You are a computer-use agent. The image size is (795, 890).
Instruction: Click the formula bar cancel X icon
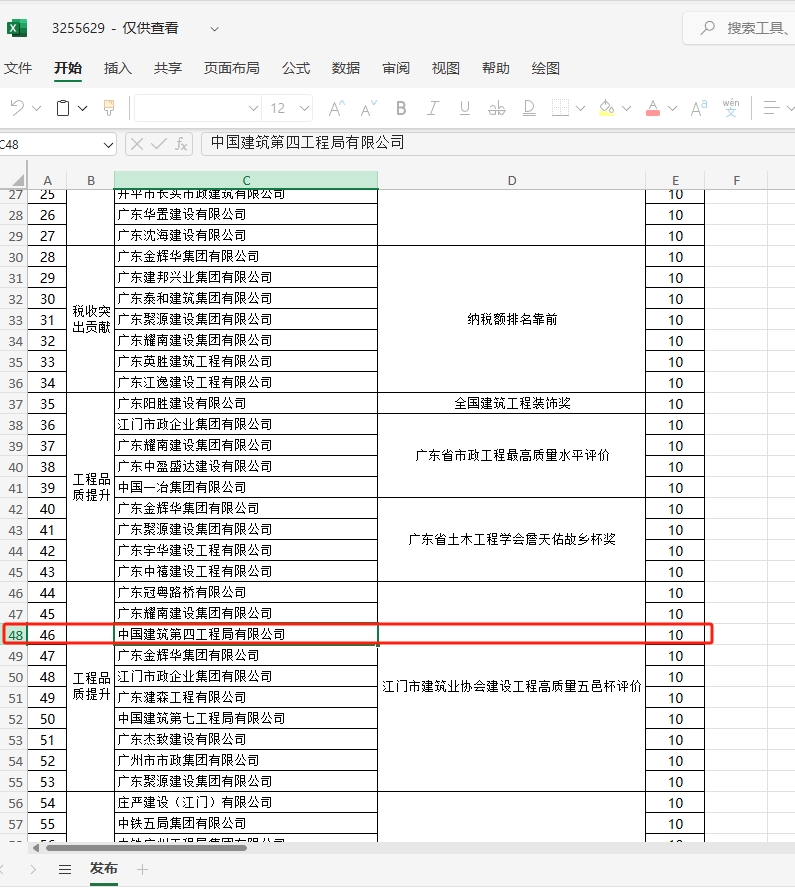(137, 144)
